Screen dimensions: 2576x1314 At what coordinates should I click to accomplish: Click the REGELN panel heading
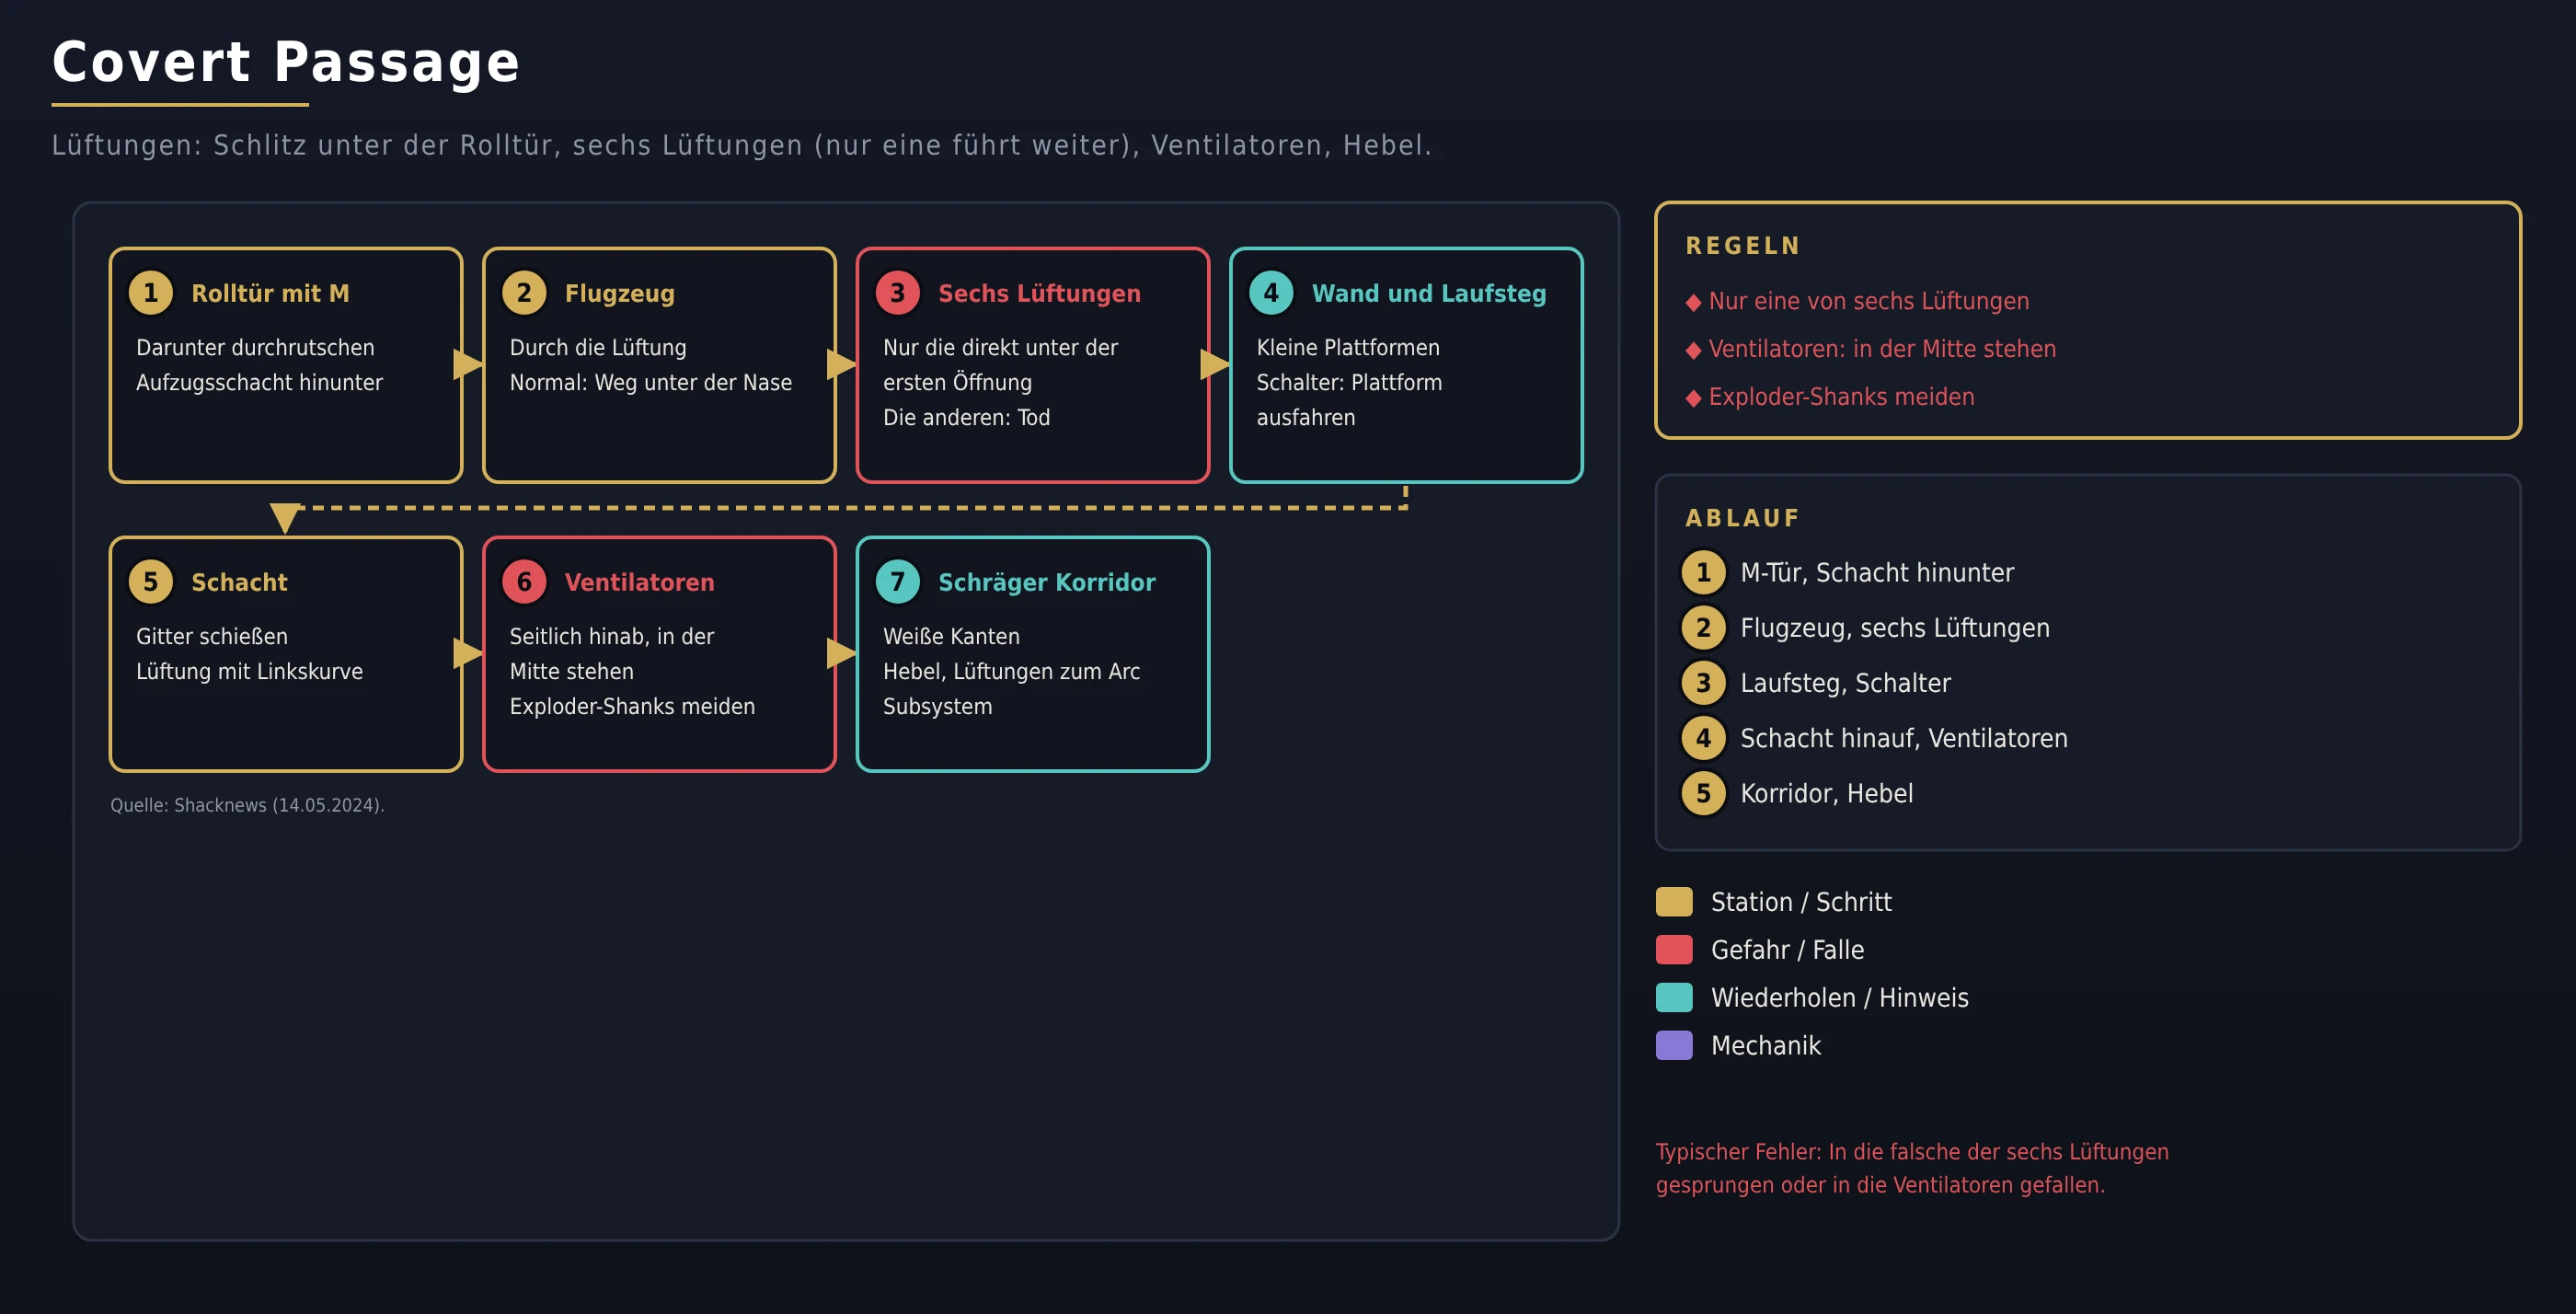tap(1743, 246)
